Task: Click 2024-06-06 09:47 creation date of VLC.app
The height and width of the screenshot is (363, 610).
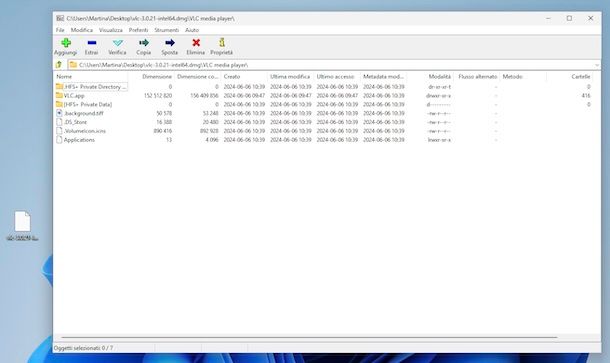Action: [x=244, y=95]
